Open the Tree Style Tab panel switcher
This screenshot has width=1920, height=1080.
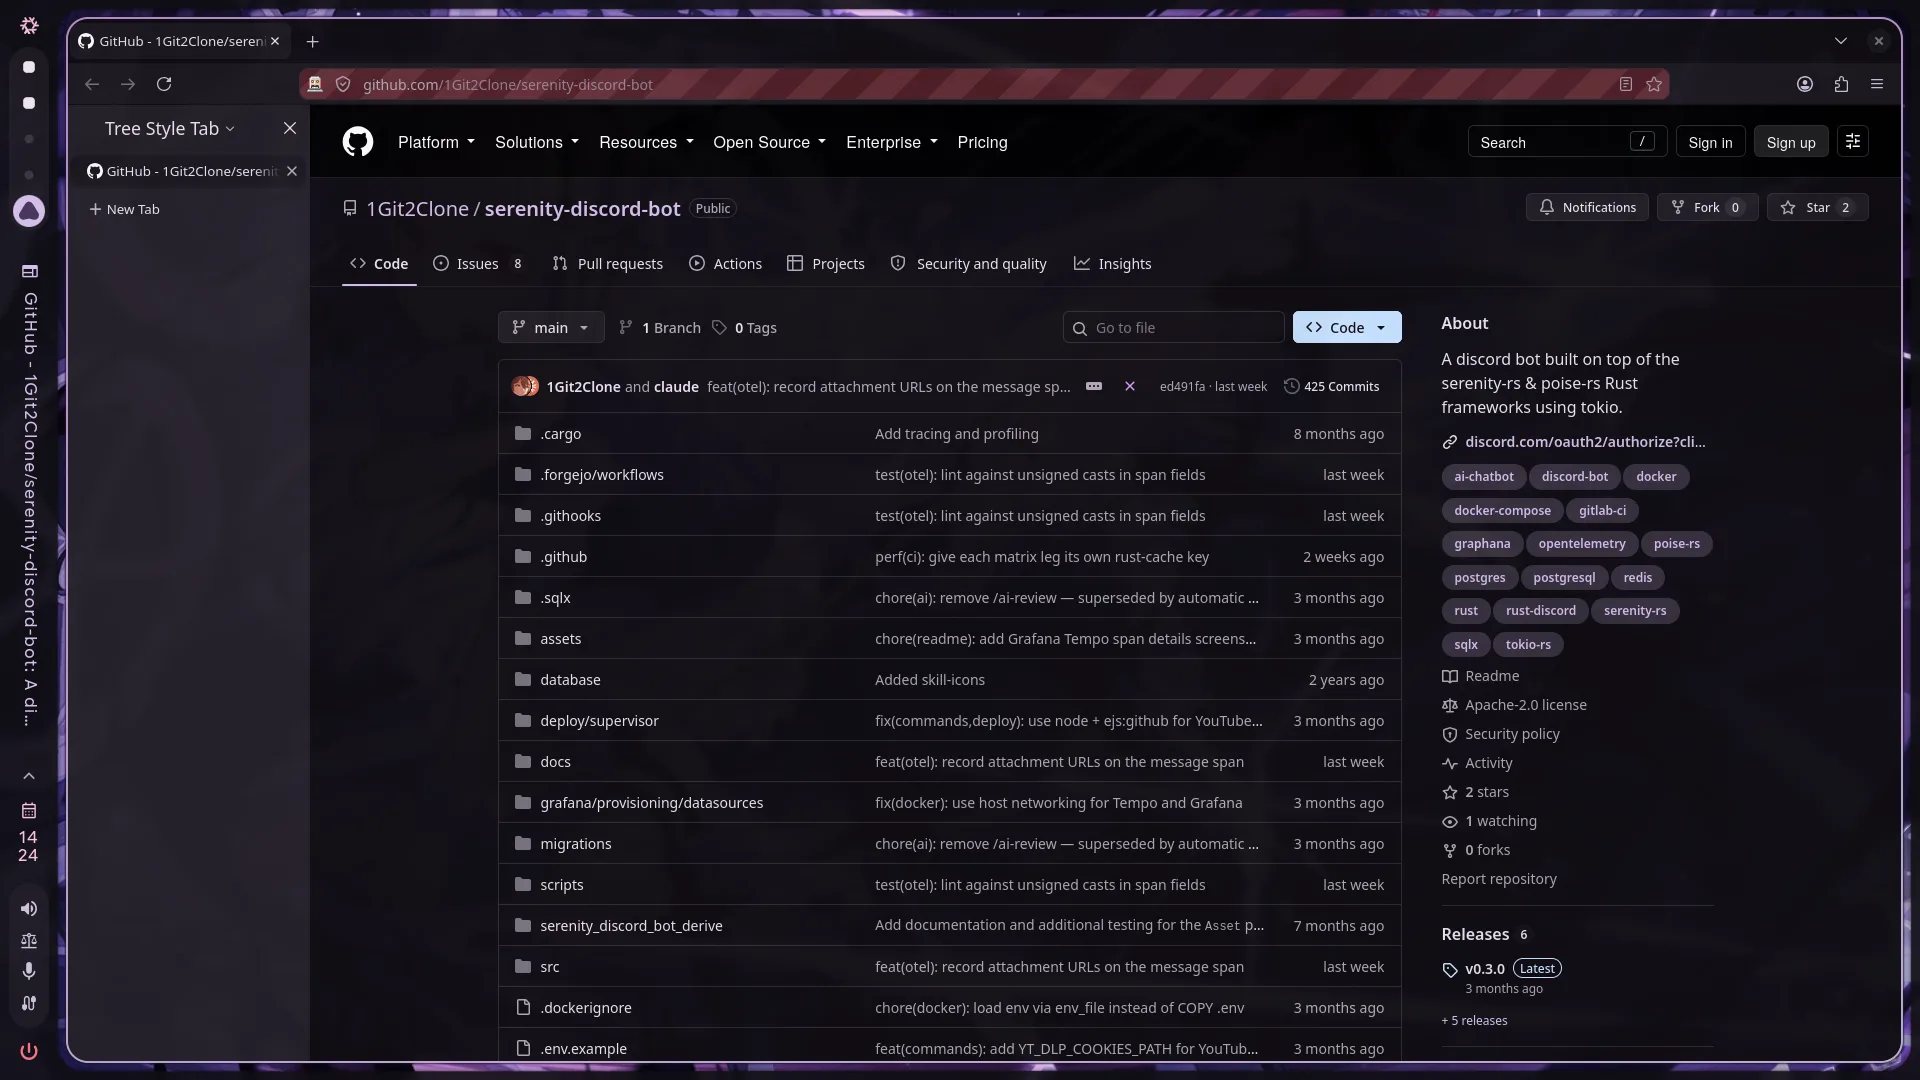point(169,128)
